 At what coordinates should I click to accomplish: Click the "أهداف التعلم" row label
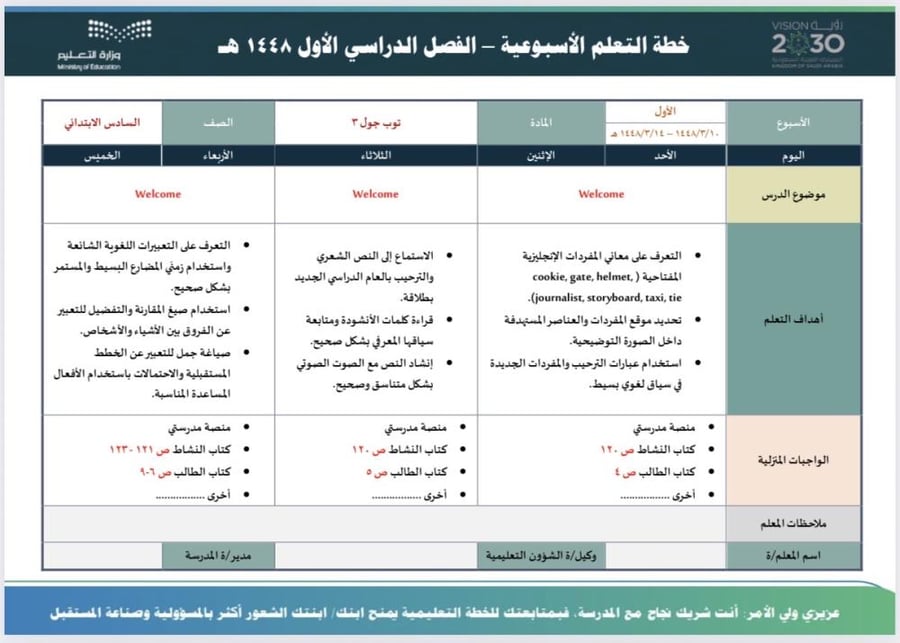pyautogui.click(x=793, y=319)
